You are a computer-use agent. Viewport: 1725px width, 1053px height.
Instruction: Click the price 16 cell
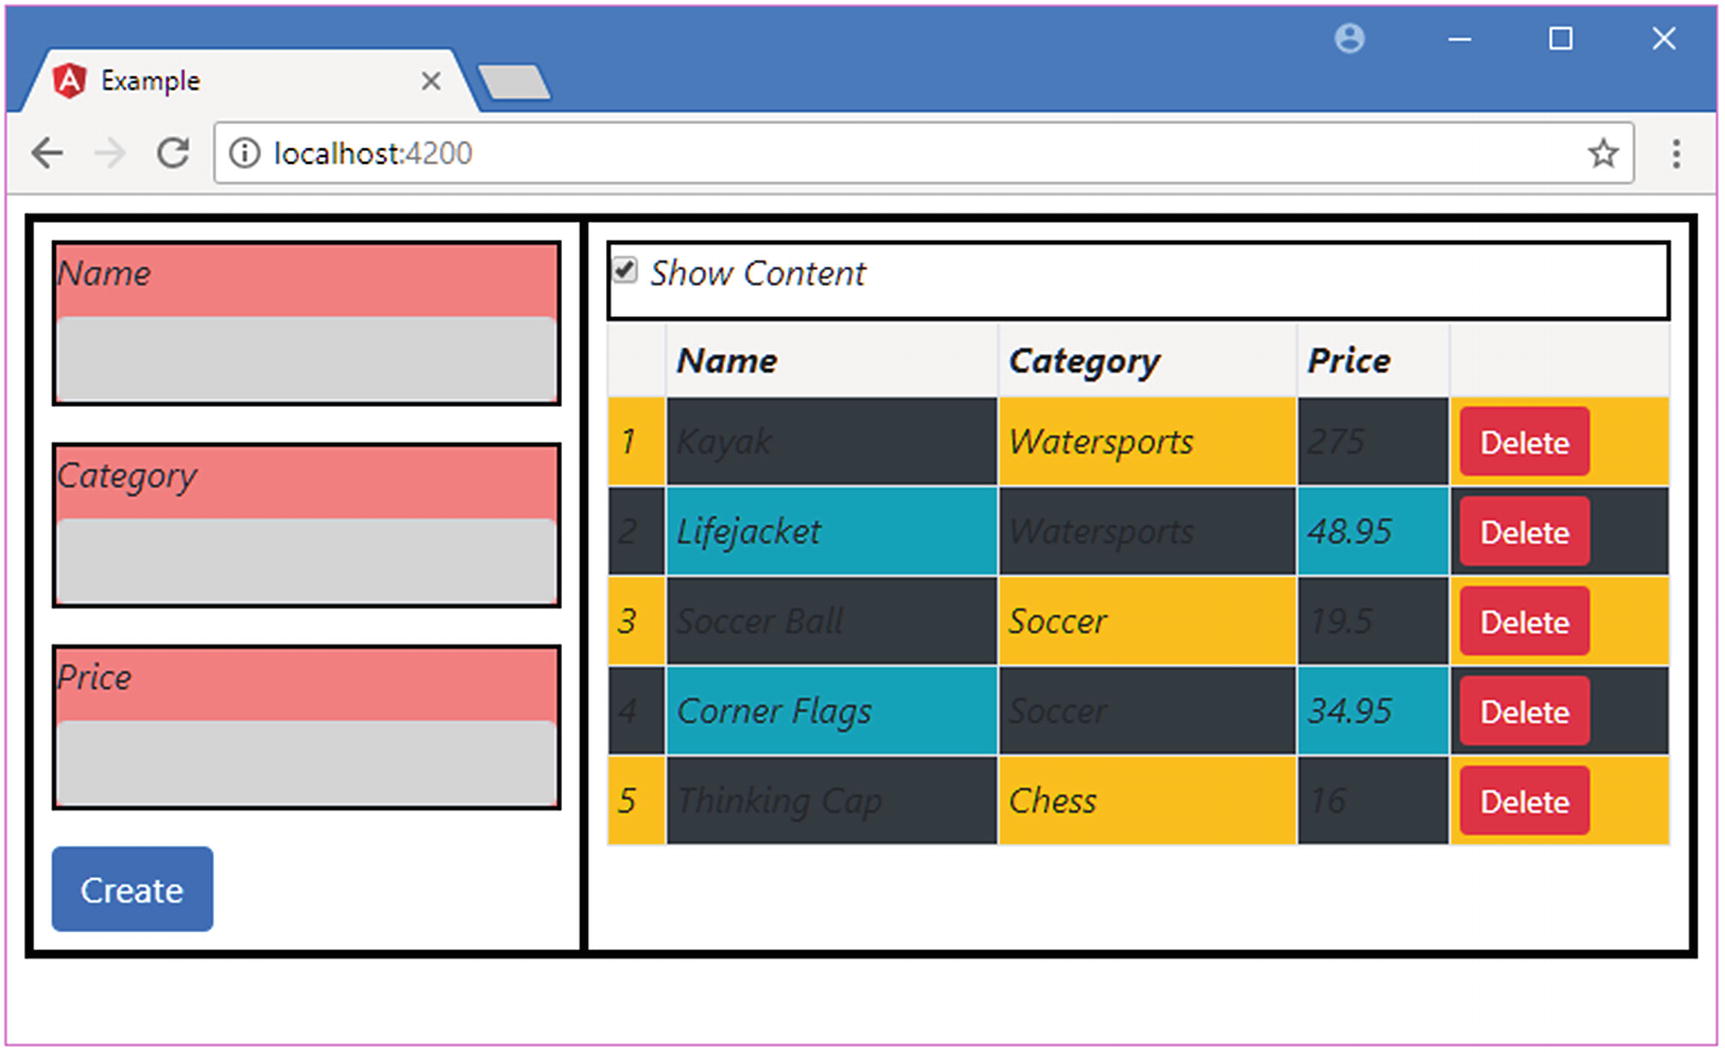[x=1374, y=801]
